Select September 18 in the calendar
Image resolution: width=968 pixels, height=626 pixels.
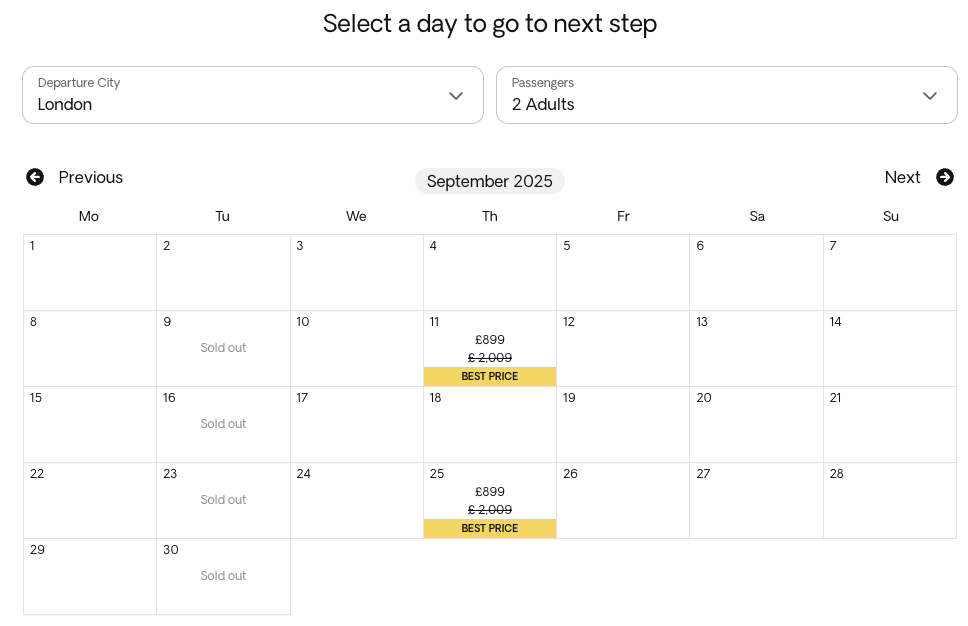(x=490, y=424)
